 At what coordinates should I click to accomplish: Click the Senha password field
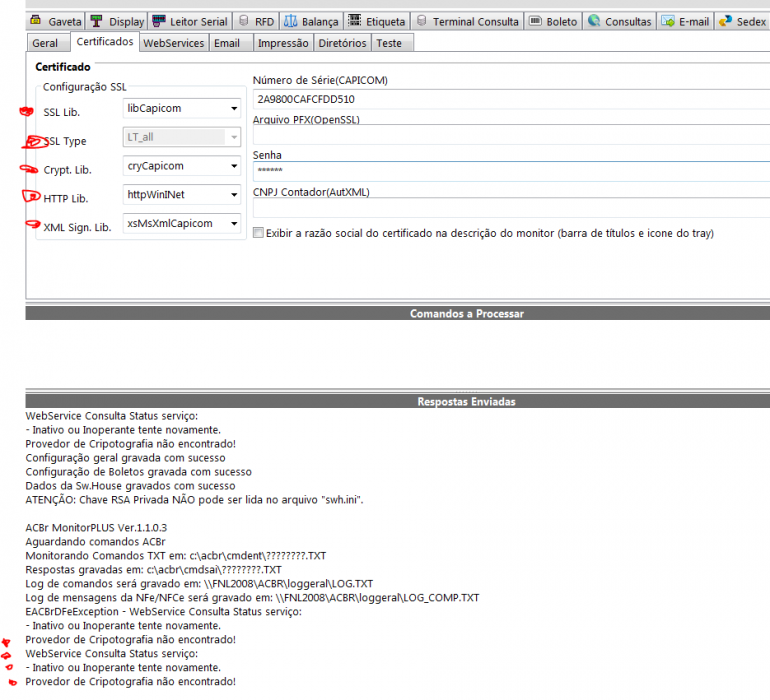pyautogui.click(x=511, y=171)
